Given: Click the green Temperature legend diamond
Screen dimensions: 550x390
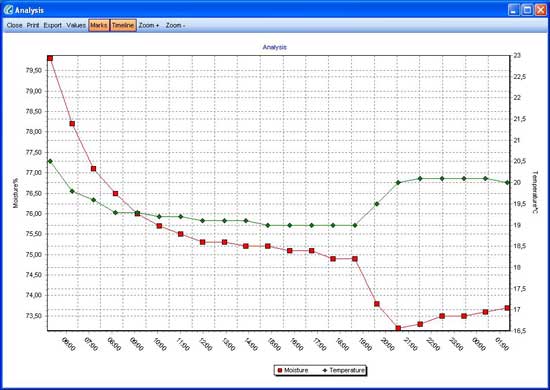Looking at the screenshot, I should [x=324, y=370].
